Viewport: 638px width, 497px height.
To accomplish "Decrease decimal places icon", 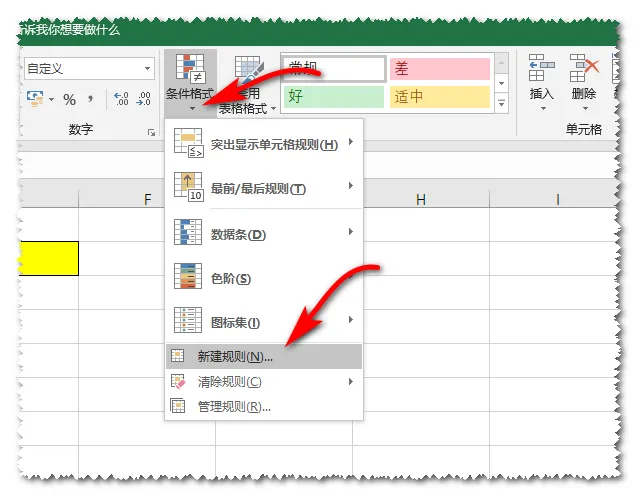I will (143, 99).
